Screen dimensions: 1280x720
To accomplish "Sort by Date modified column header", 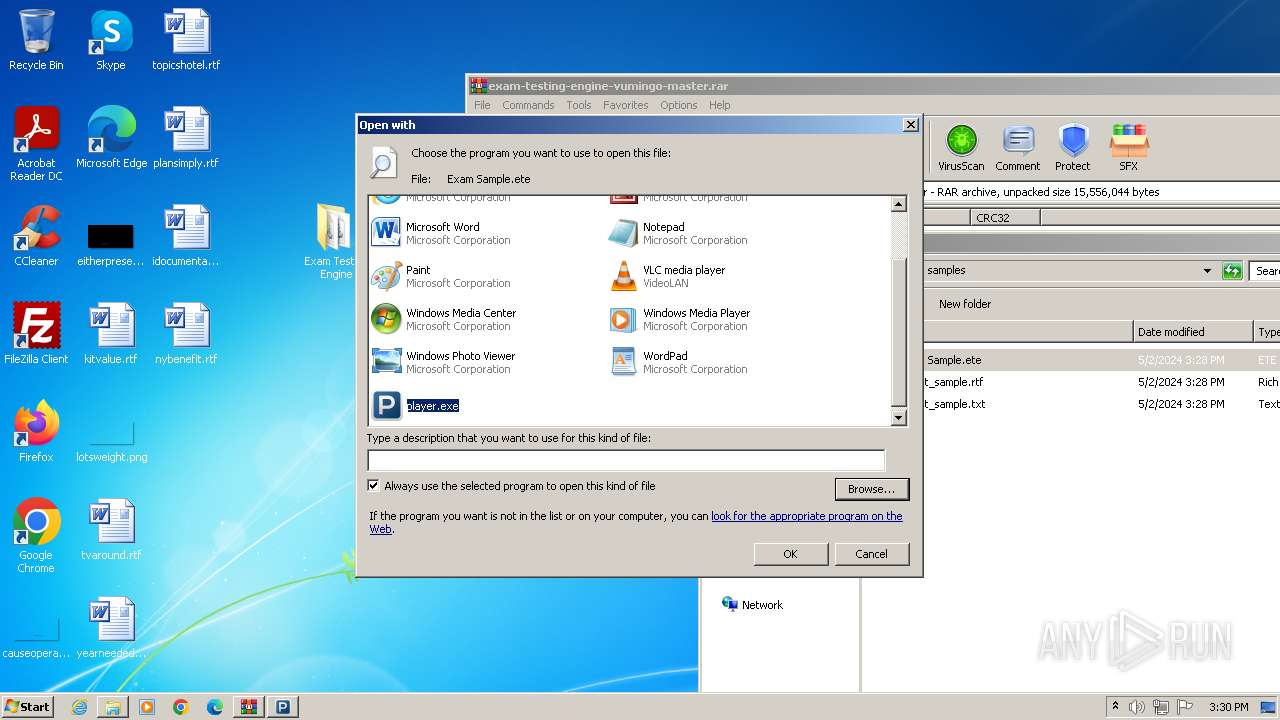I will click(x=1193, y=332).
